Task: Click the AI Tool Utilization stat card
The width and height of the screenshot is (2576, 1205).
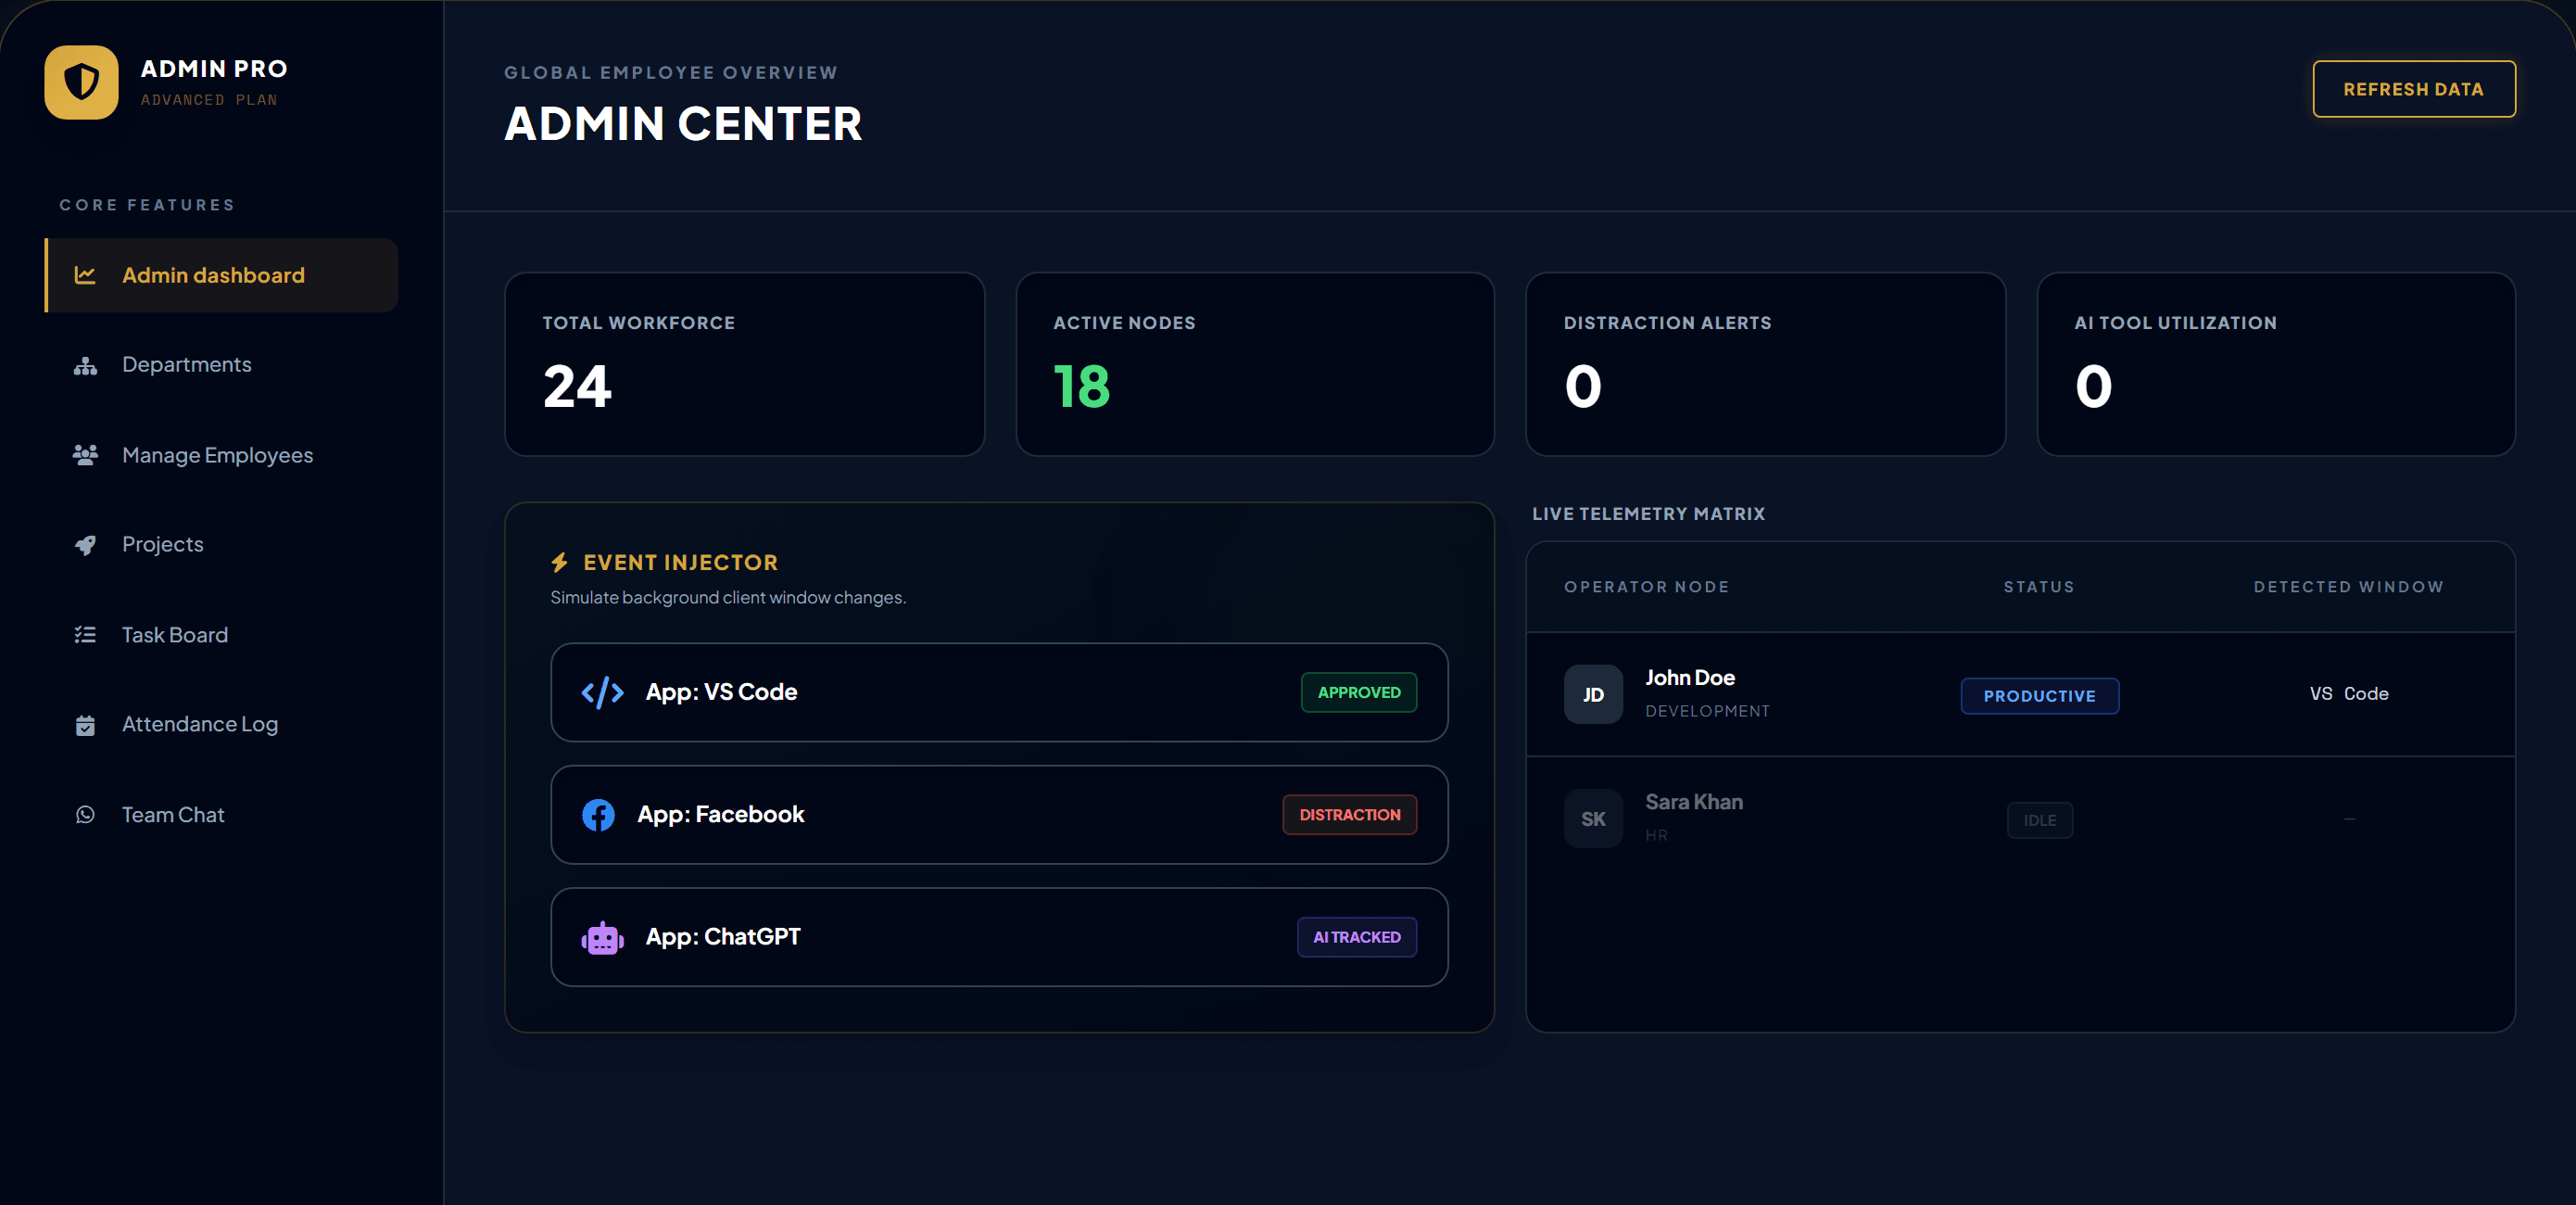Action: click(x=2276, y=365)
